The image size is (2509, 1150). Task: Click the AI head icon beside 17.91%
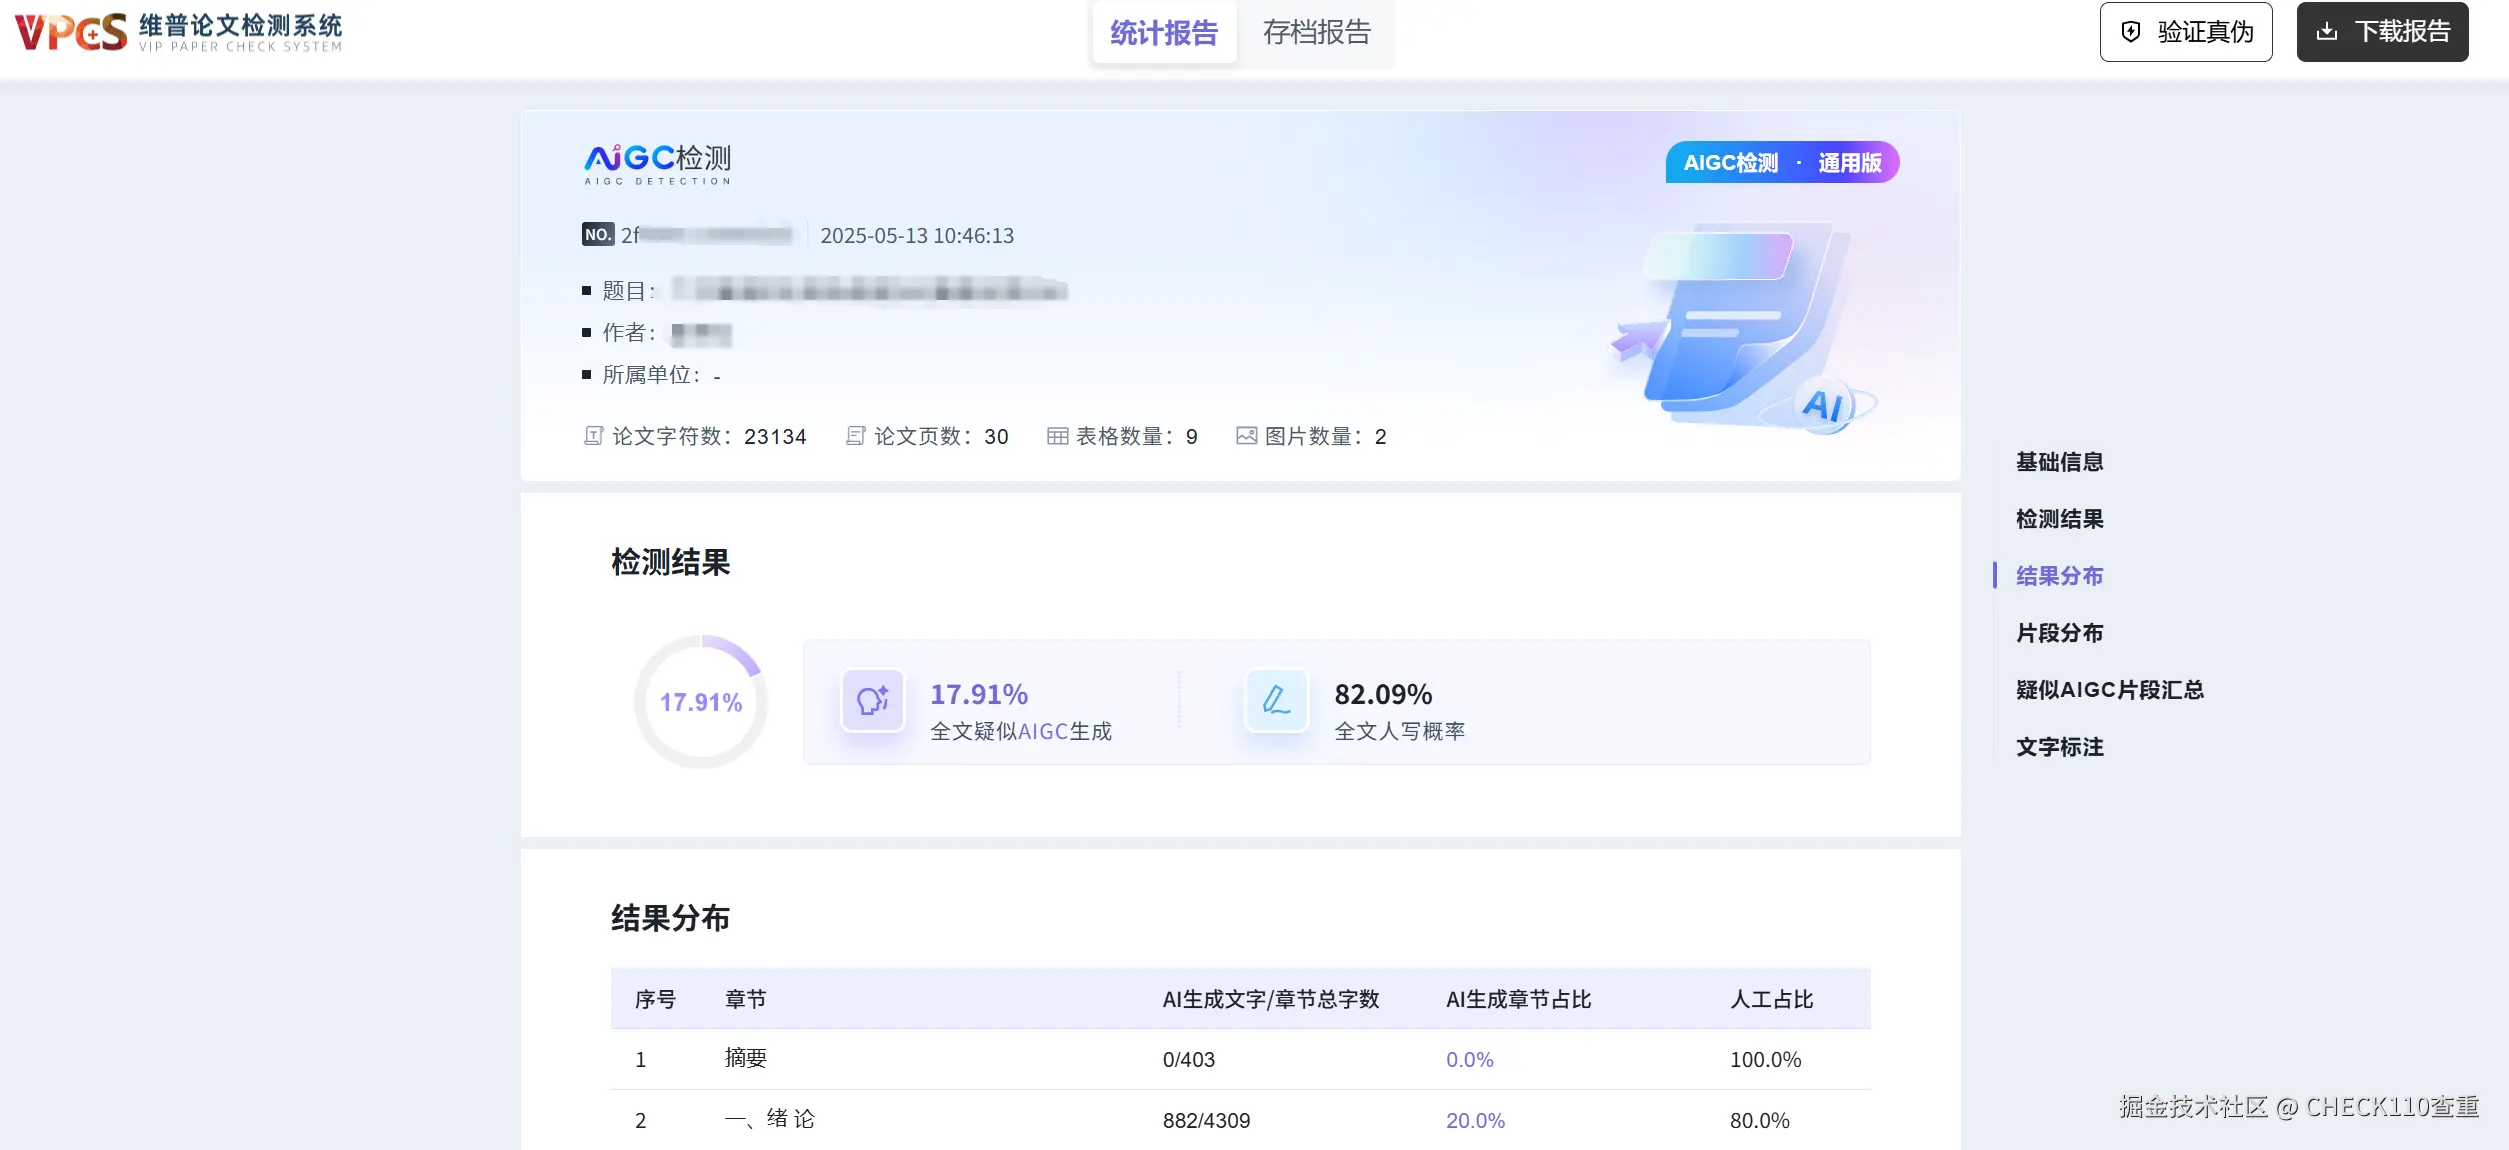(x=872, y=701)
